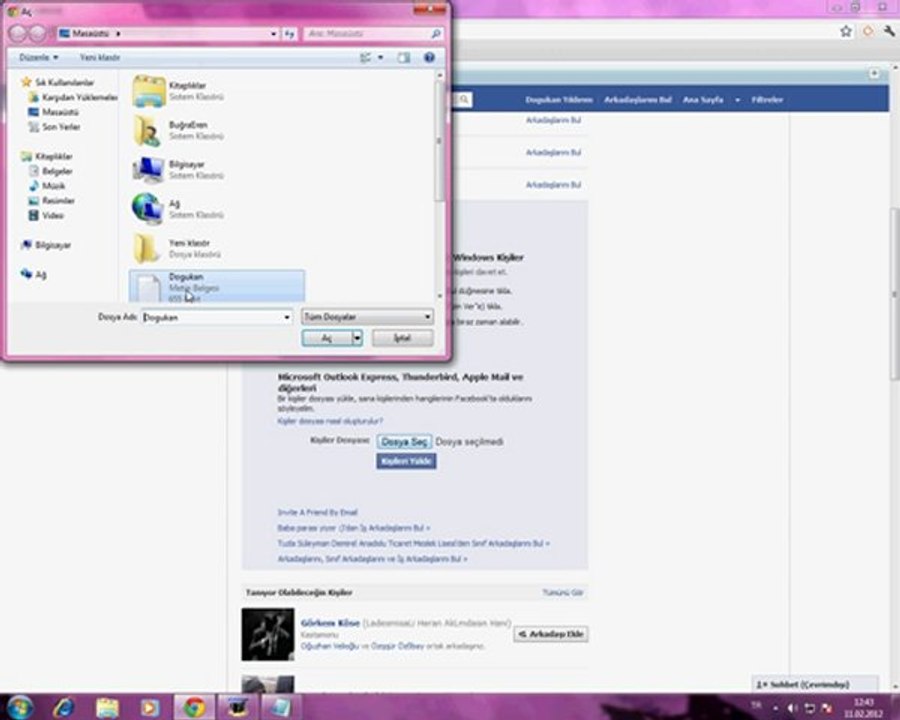Click the Aç button split arrow

tap(357, 338)
